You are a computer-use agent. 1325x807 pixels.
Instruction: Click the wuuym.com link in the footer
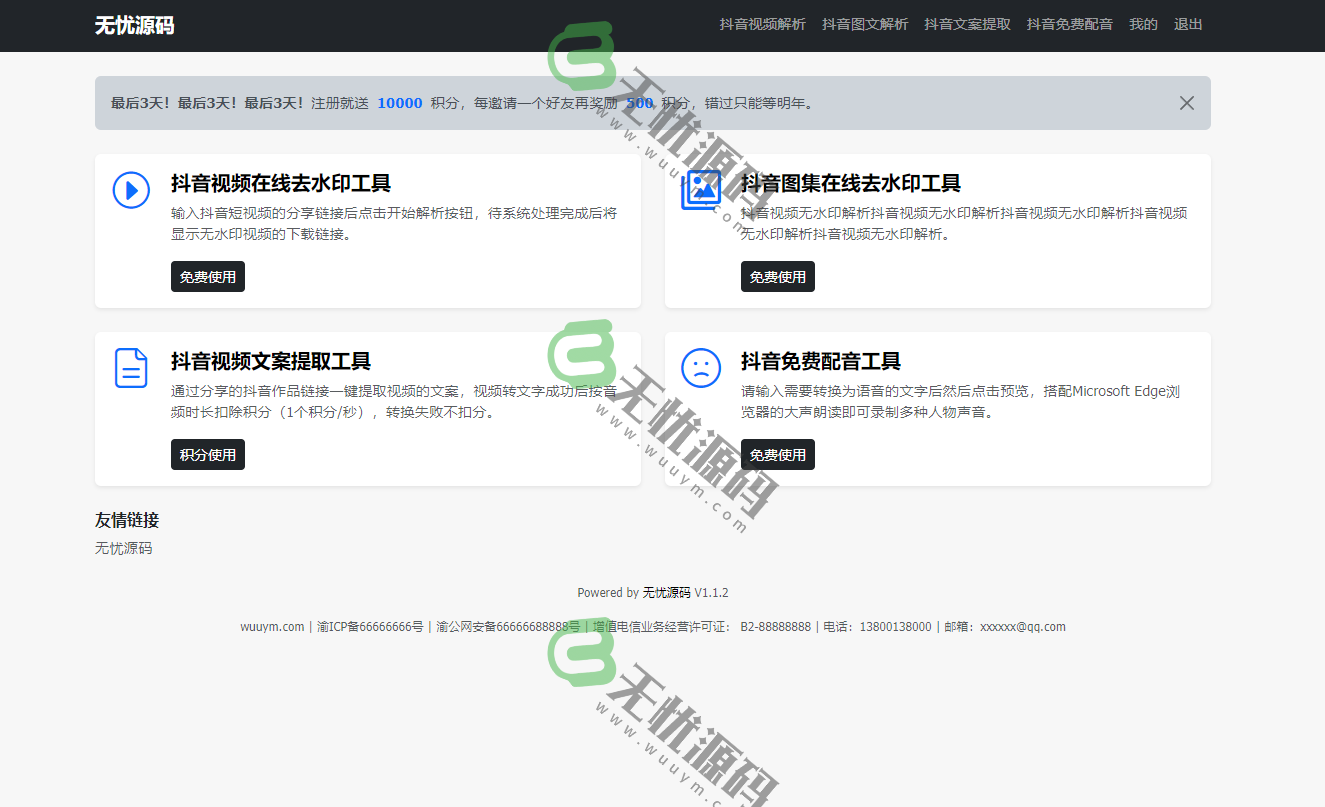coord(273,626)
